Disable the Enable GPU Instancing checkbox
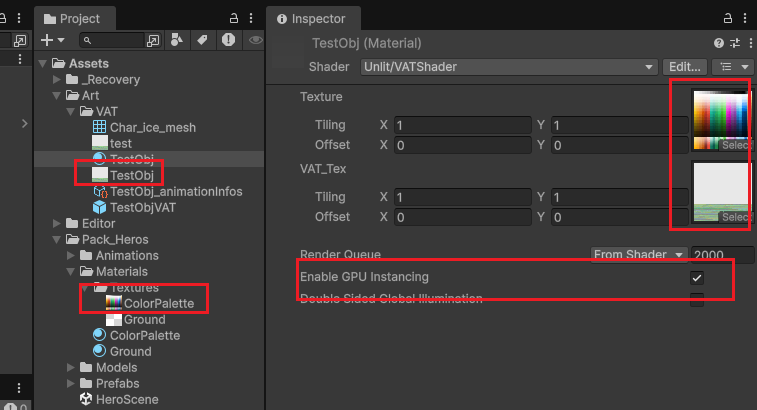The height and width of the screenshot is (410, 757). click(x=697, y=277)
